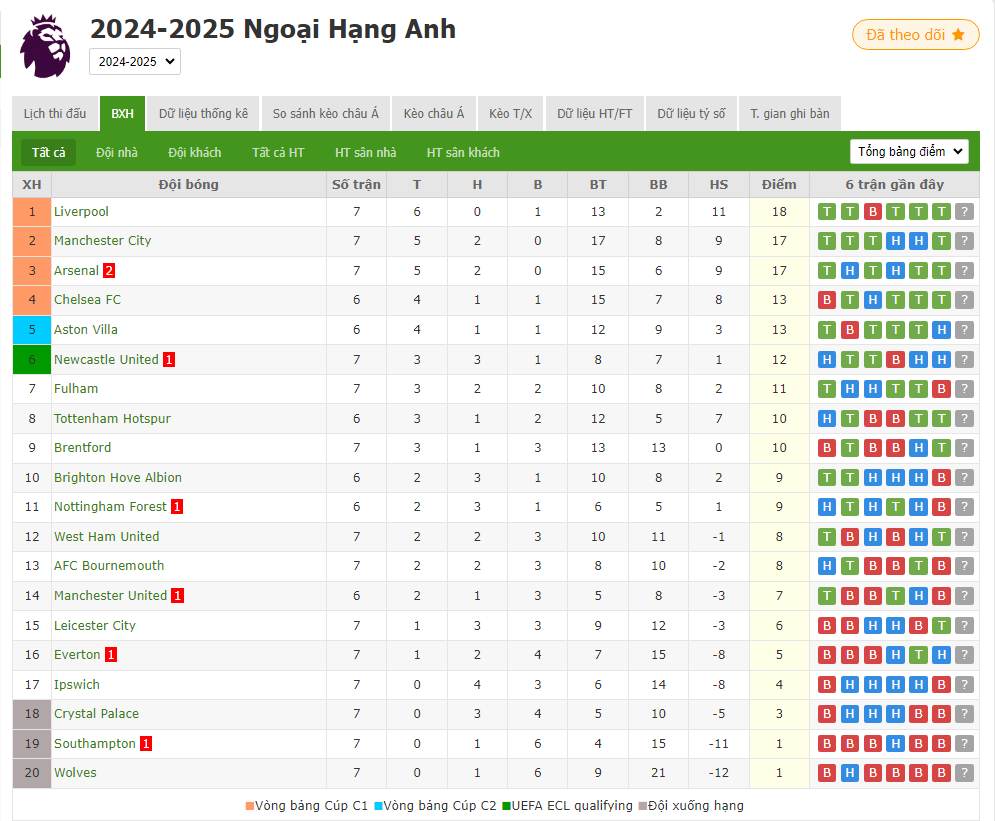
Task: Click the red B icon in Liverpool's form
Action: tap(872, 212)
